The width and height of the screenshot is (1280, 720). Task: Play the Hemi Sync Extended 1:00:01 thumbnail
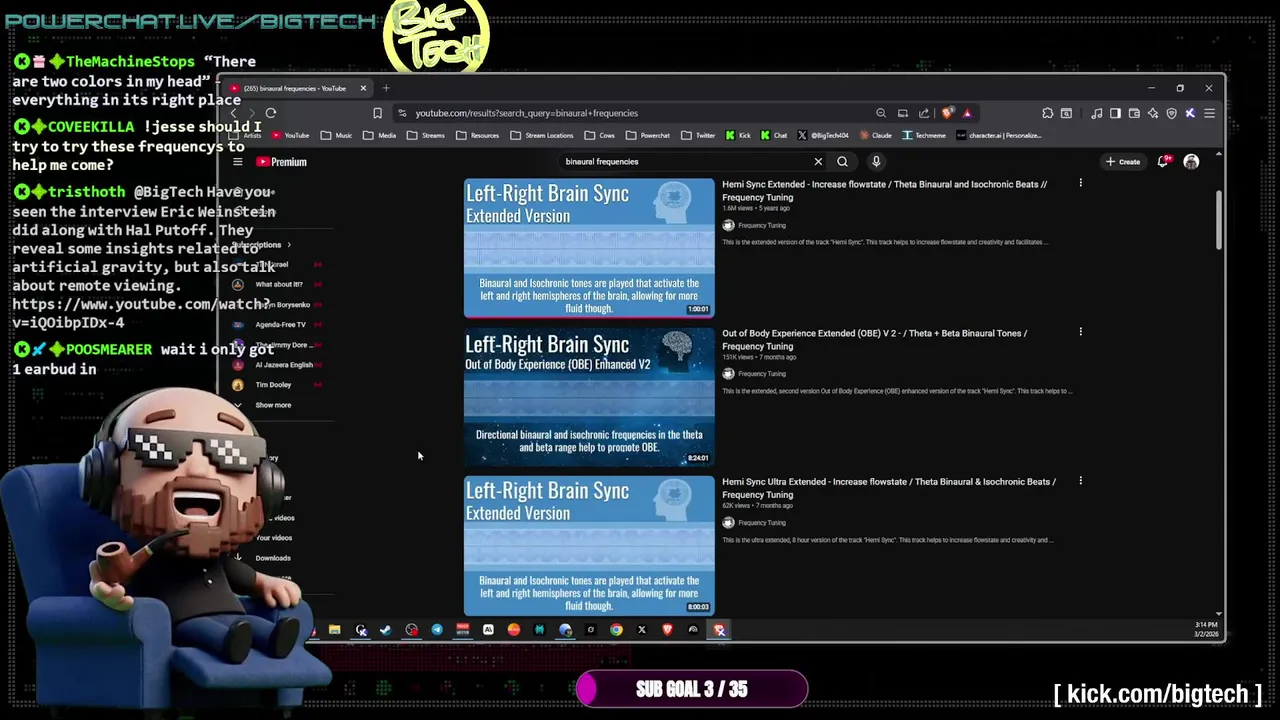(x=589, y=248)
